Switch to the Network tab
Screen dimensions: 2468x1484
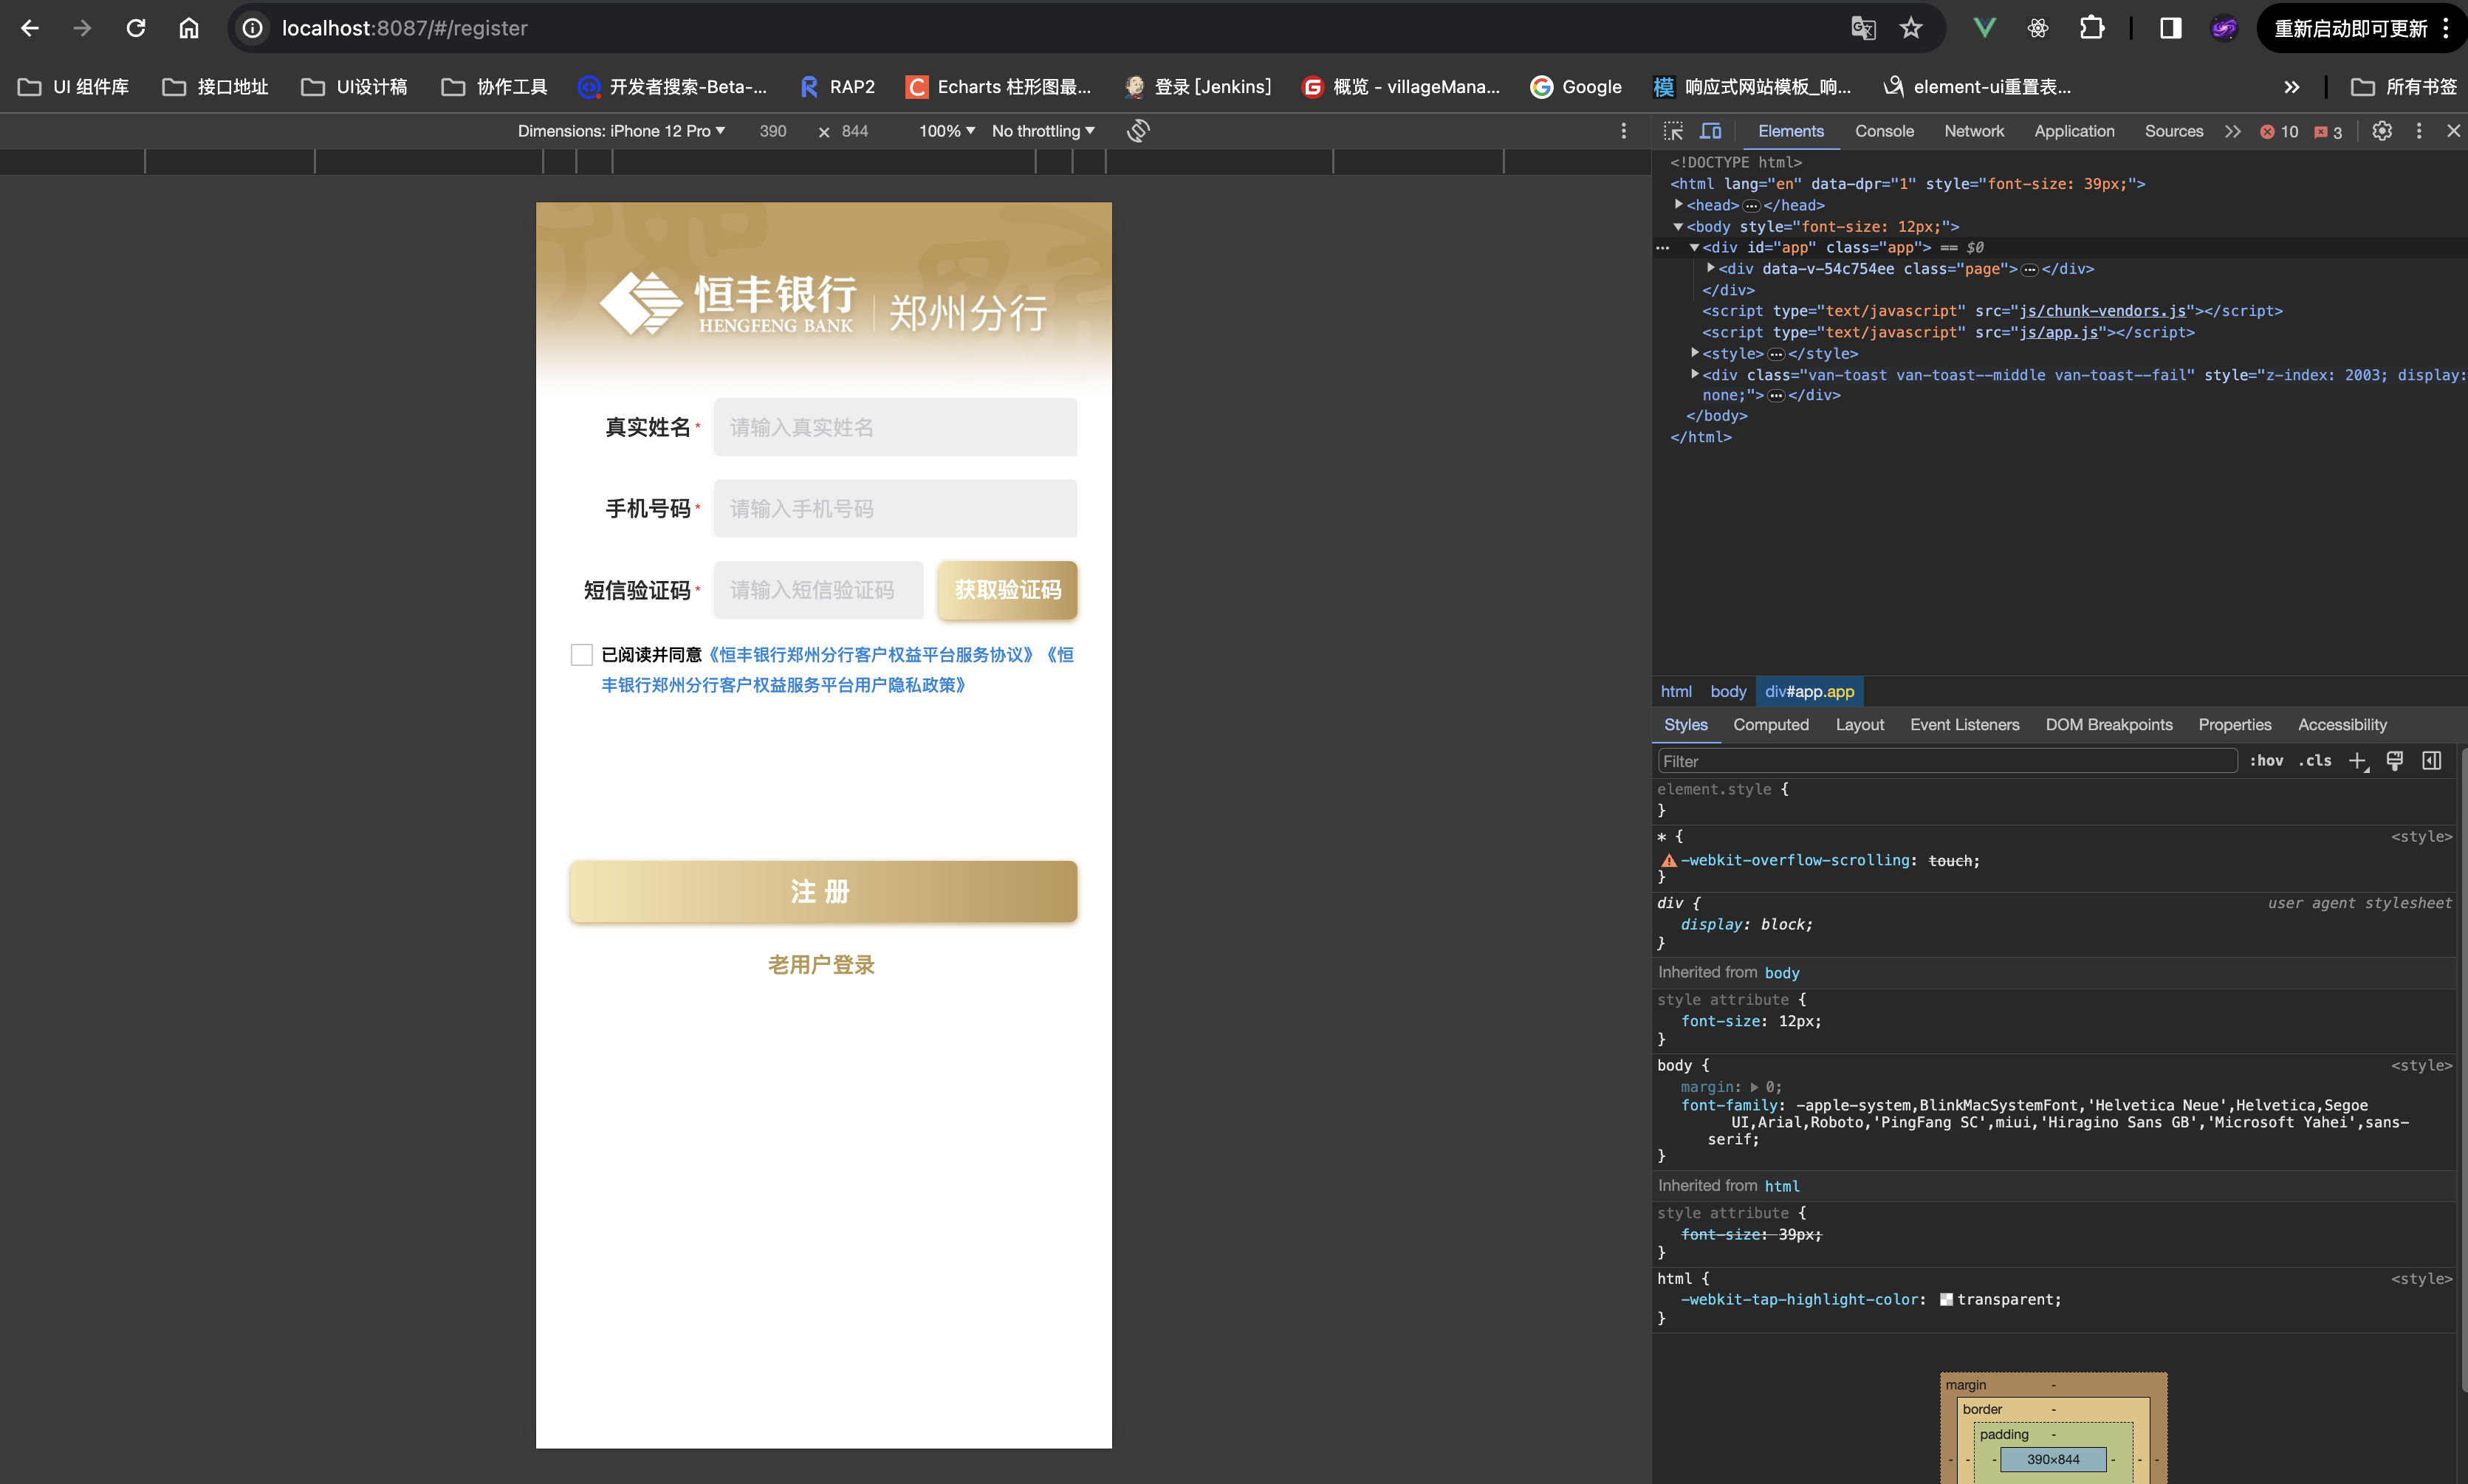click(1974, 131)
